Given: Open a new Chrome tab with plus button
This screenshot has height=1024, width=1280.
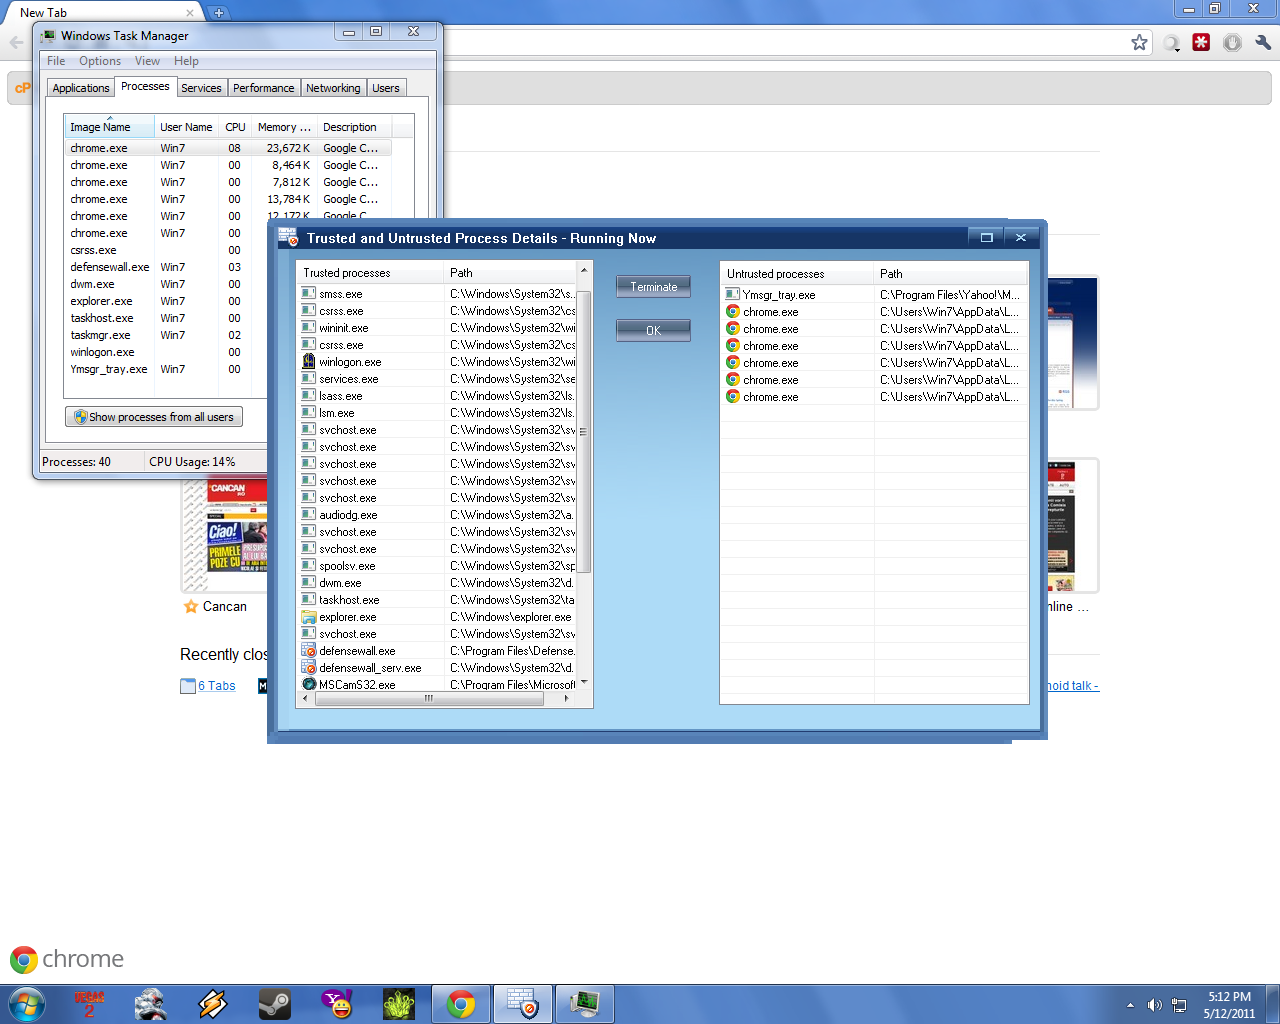Looking at the screenshot, I should click(x=218, y=13).
